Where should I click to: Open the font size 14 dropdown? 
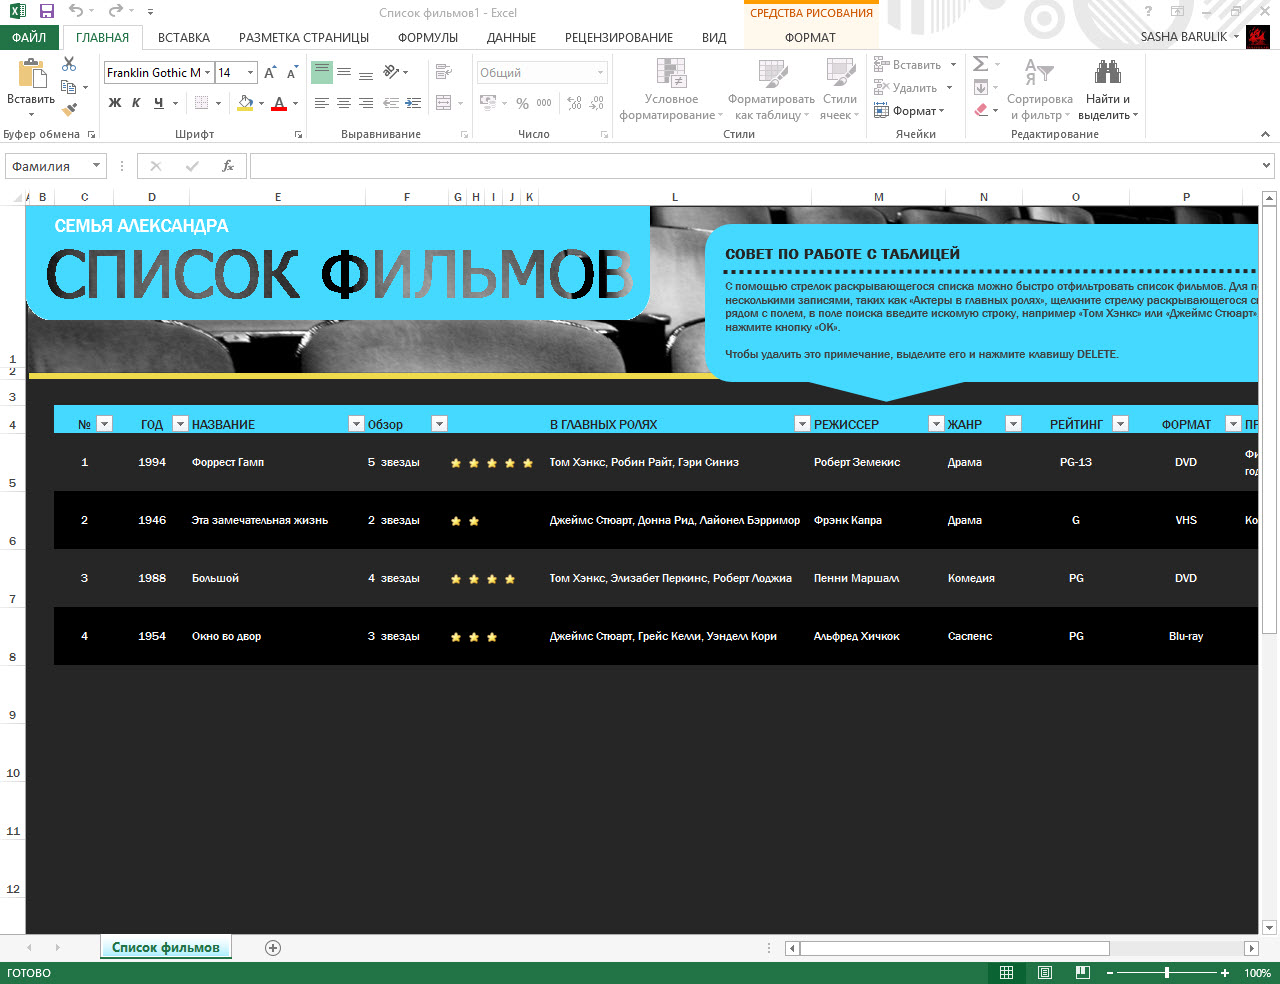pyautogui.click(x=250, y=73)
